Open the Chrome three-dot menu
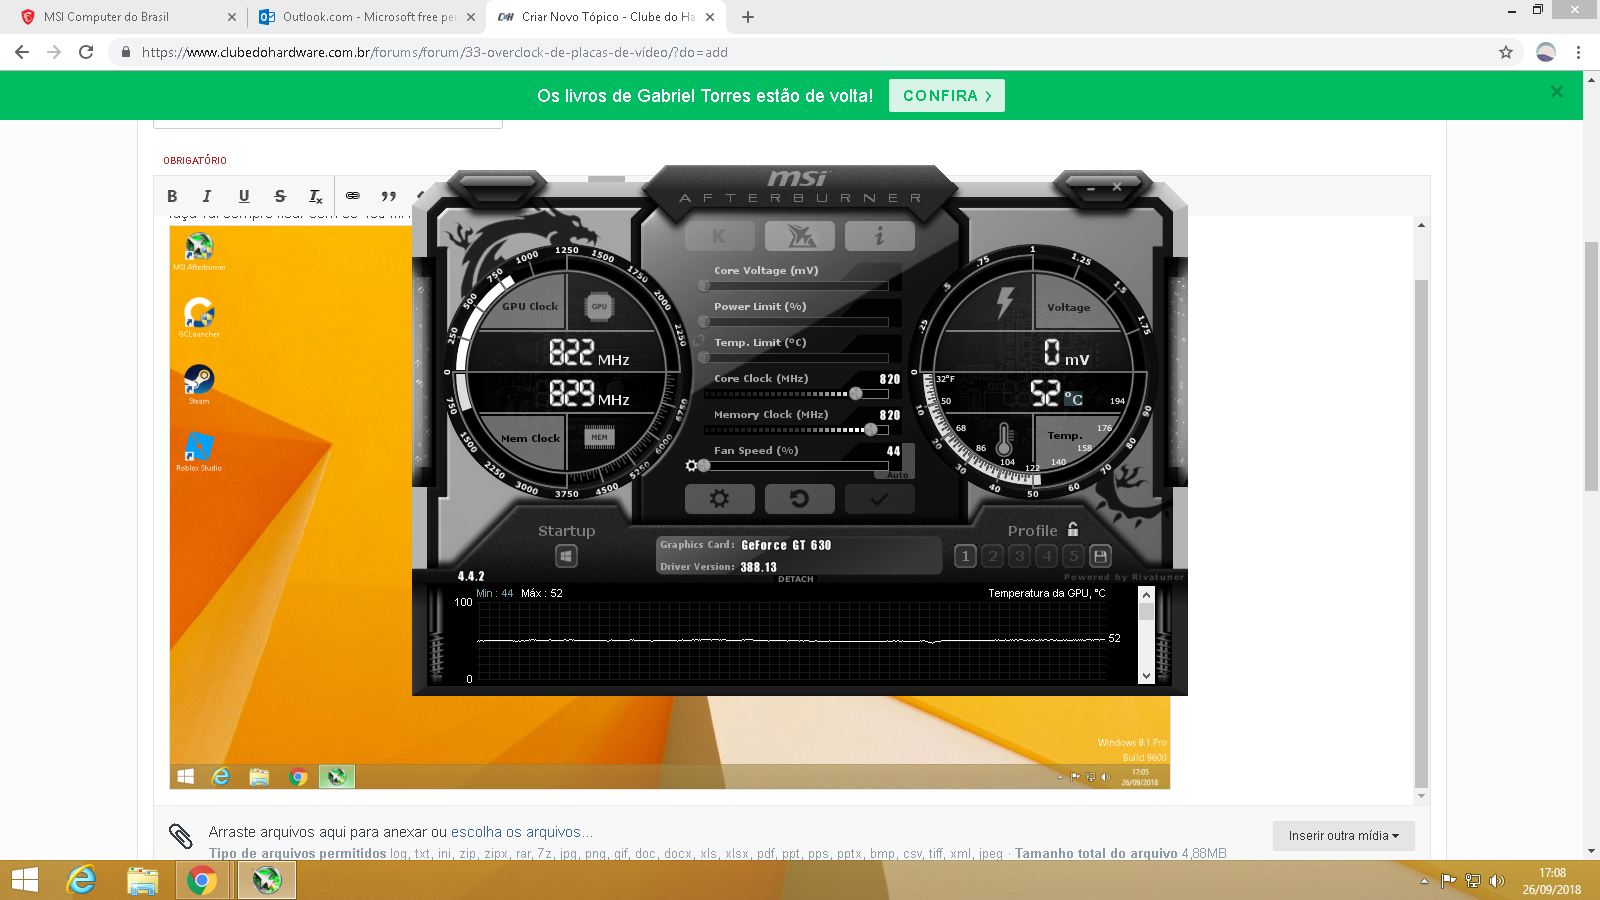The height and width of the screenshot is (900, 1600). [1578, 52]
